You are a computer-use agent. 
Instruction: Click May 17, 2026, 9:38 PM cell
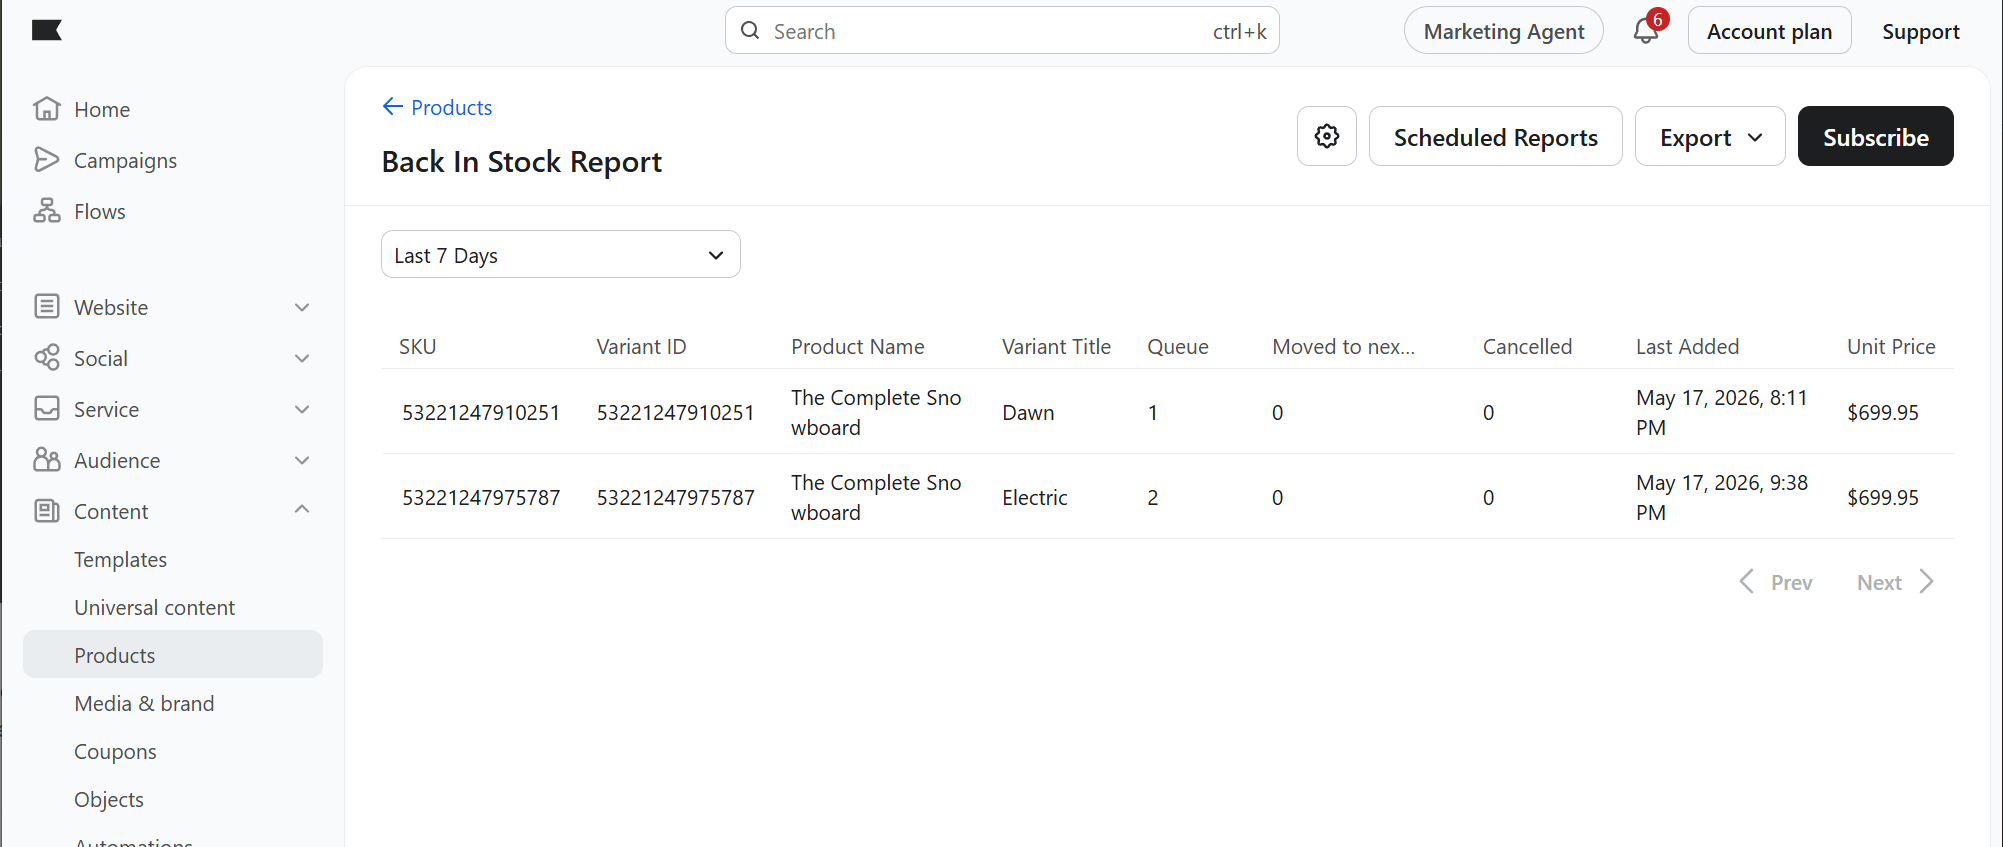(1722, 497)
